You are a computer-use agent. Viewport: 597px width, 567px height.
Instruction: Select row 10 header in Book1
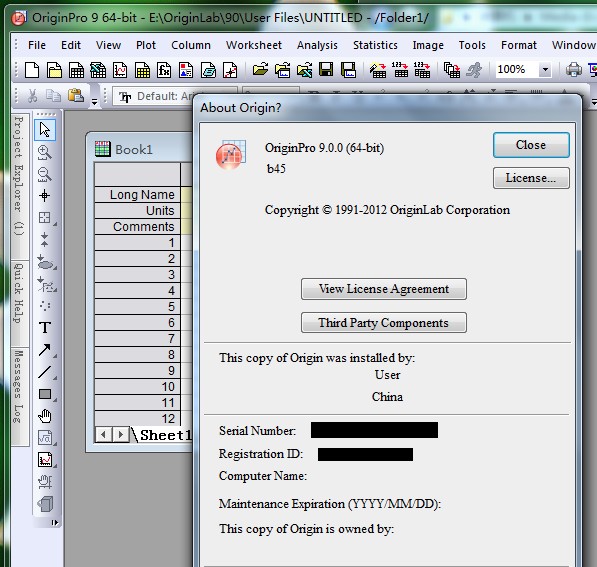tap(137, 387)
